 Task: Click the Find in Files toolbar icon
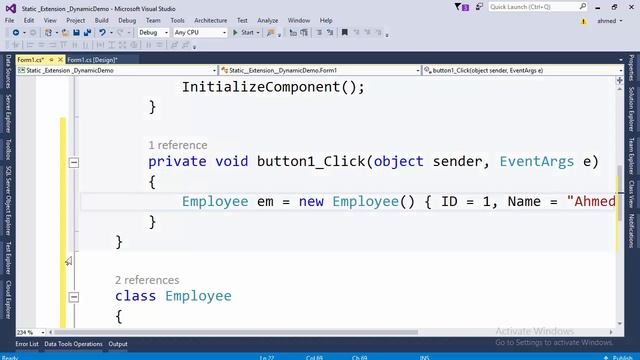coord(271,33)
